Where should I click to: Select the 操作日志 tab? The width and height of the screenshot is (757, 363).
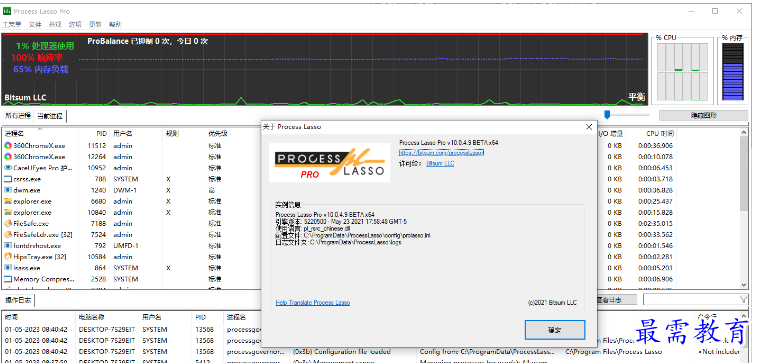click(x=18, y=300)
